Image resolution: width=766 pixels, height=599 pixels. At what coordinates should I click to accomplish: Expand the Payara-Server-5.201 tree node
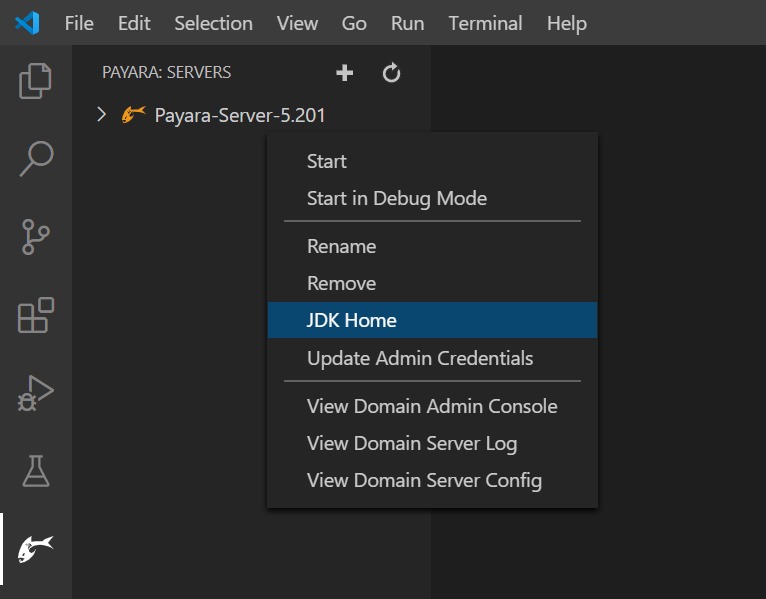click(101, 115)
